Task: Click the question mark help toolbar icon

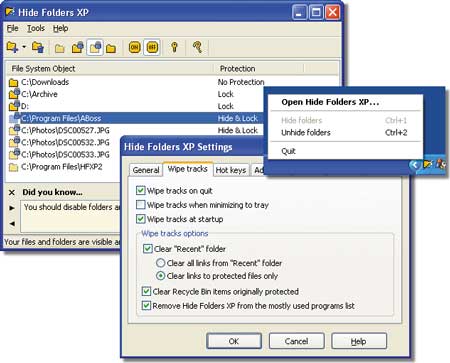Action: click(198, 47)
